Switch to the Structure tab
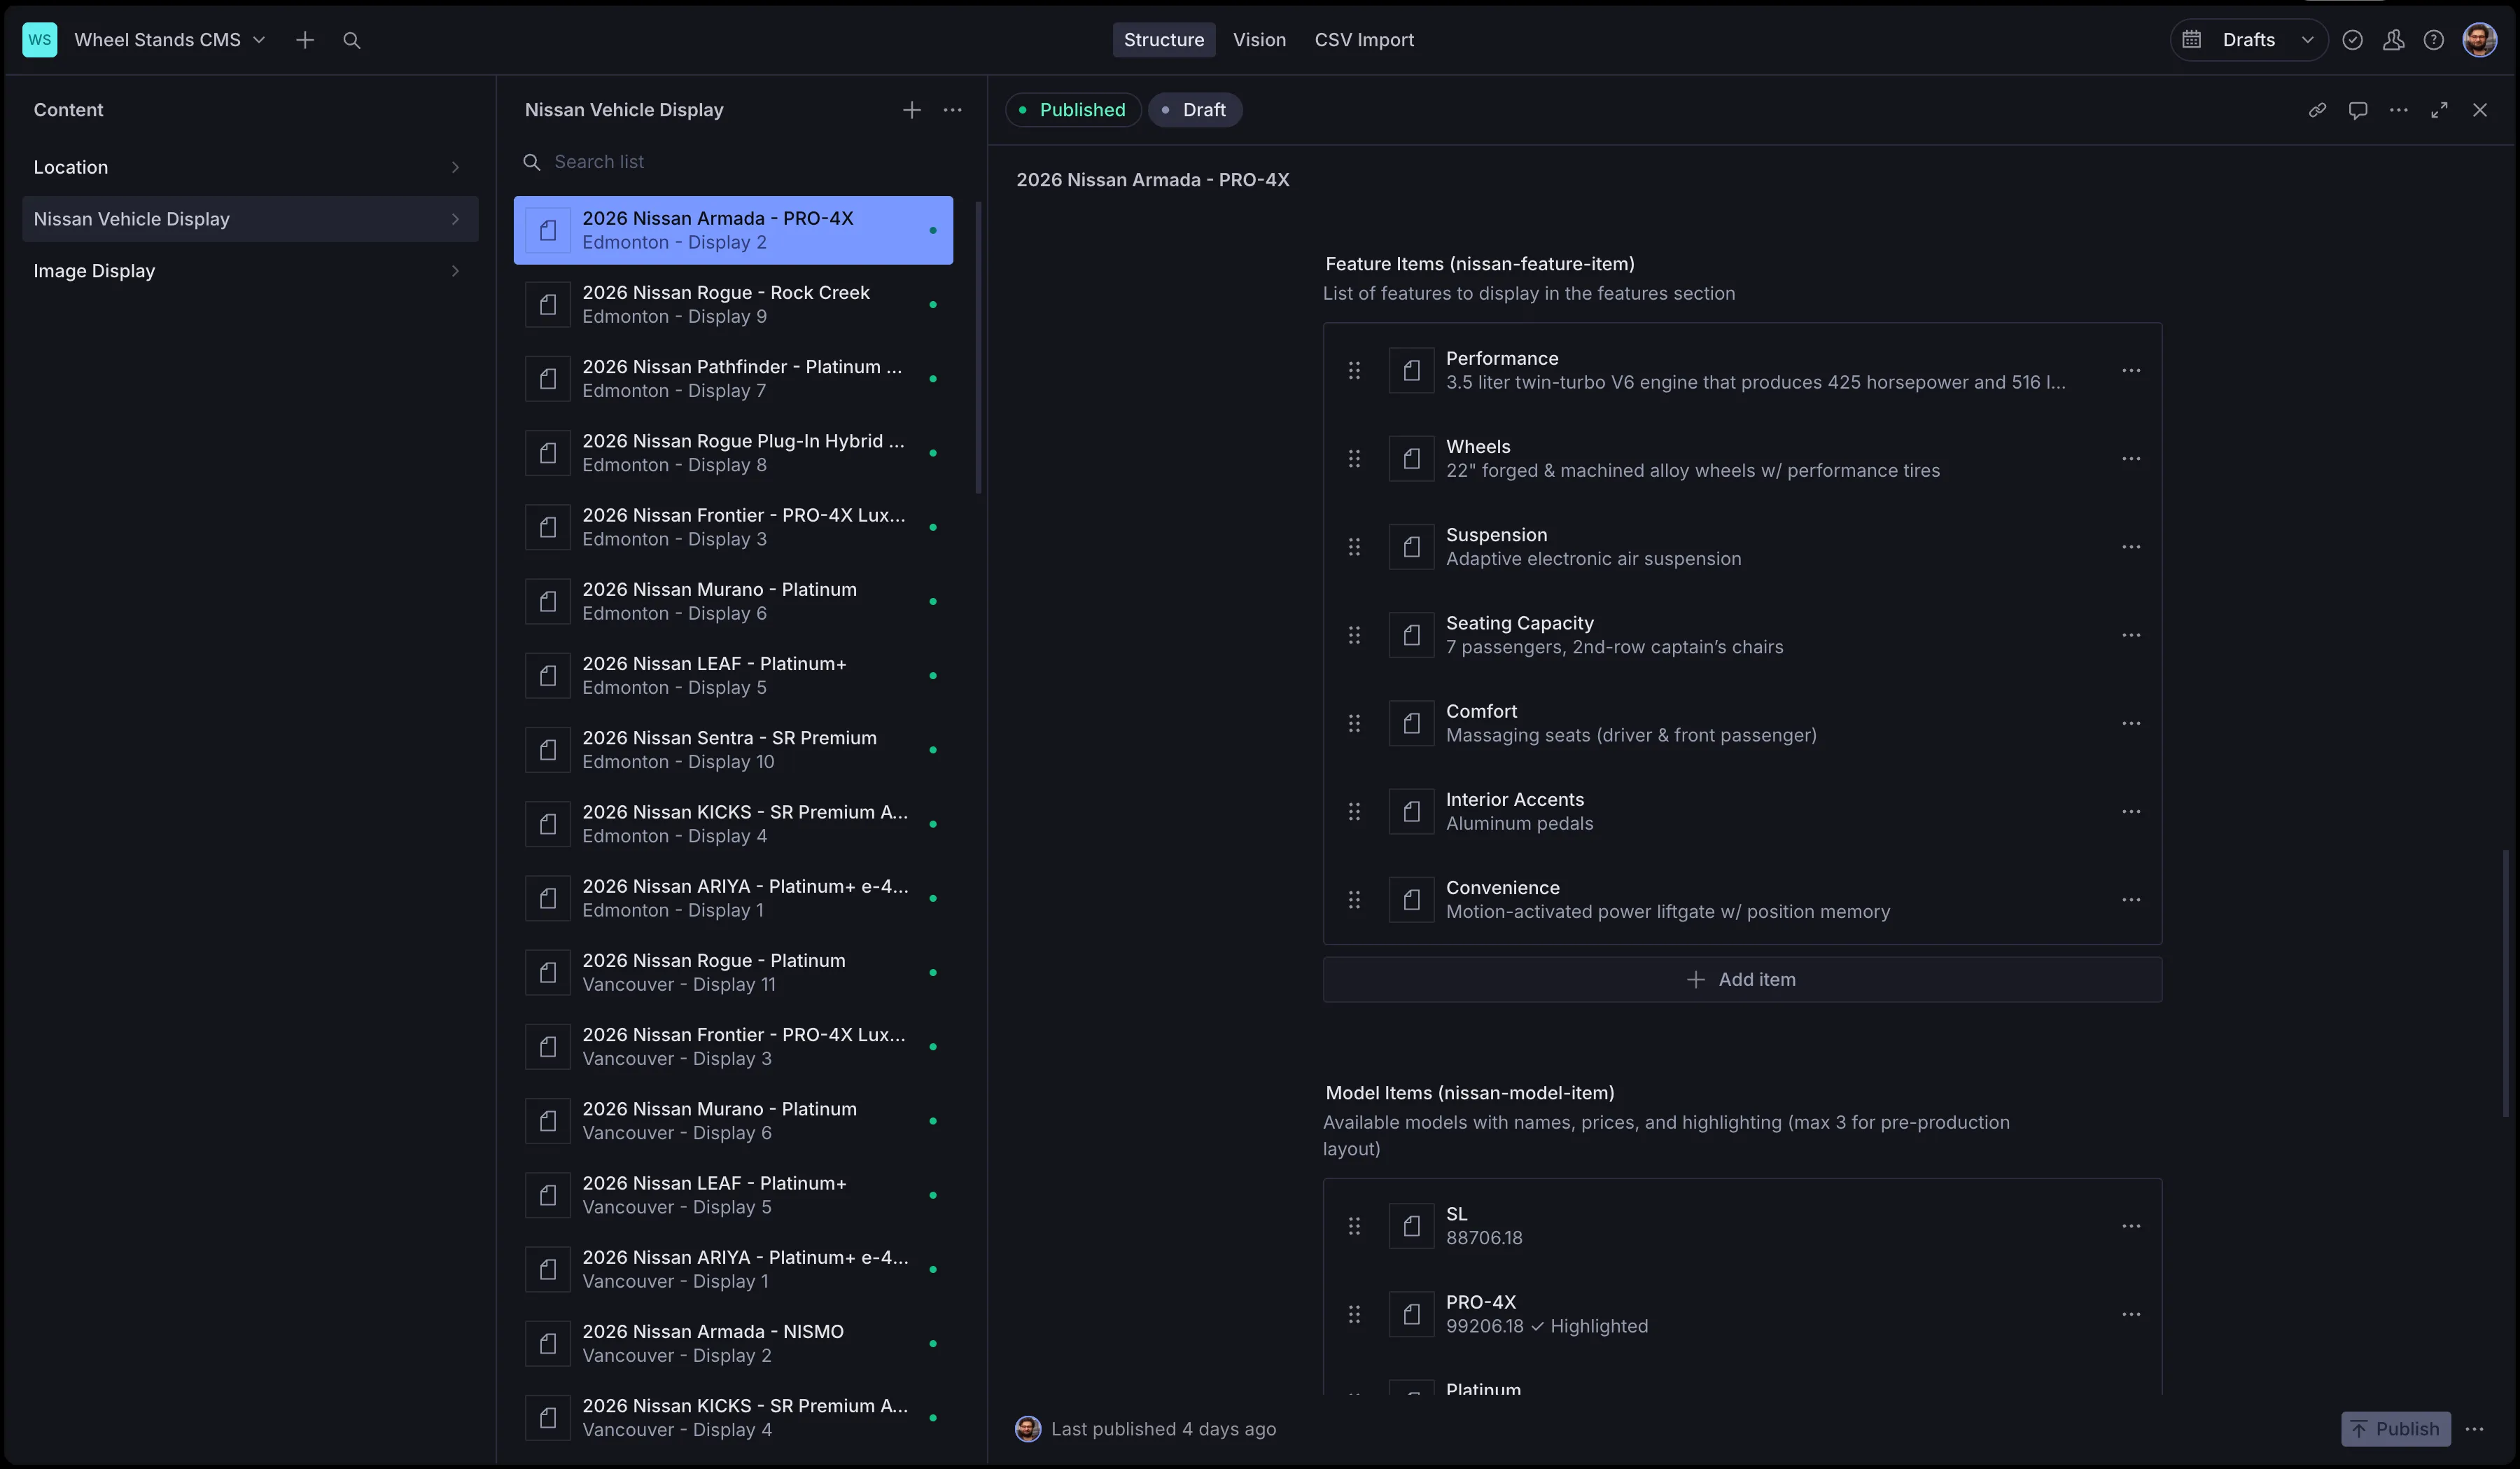The image size is (2520, 1469). (1163, 40)
